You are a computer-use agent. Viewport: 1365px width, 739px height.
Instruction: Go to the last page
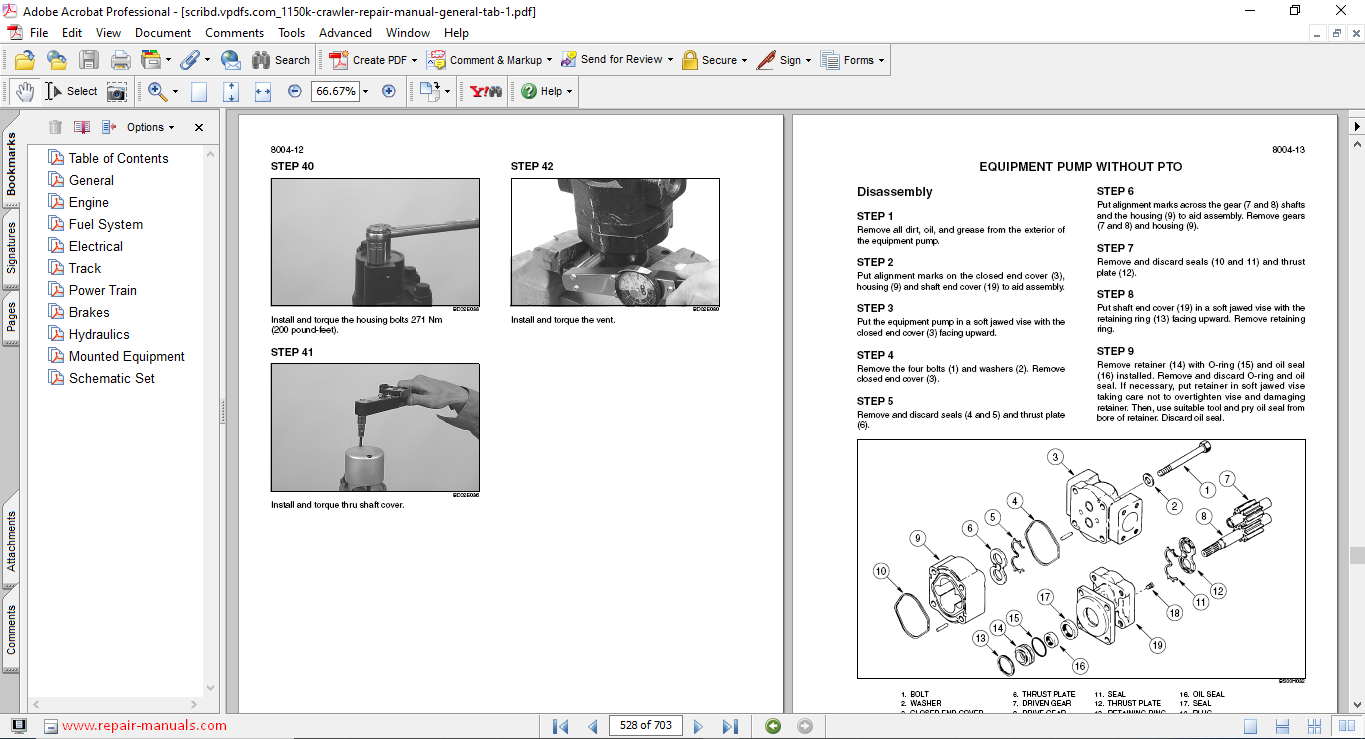coord(730,726)
